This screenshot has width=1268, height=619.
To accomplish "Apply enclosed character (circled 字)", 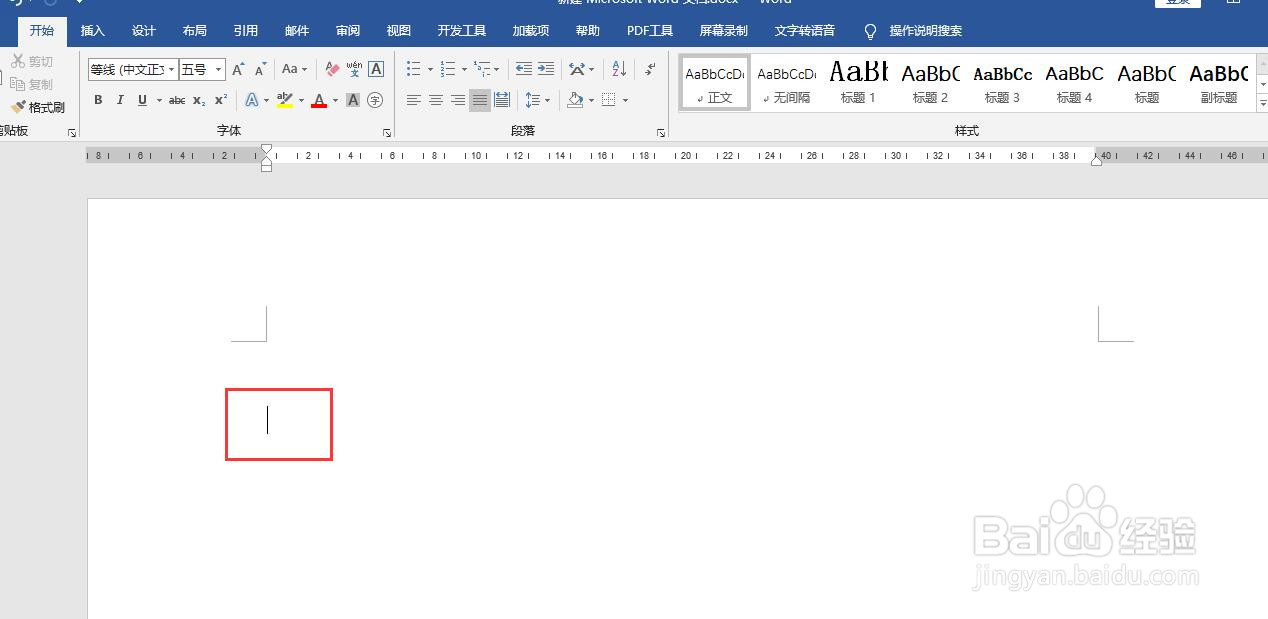I will [x=375, y=100].
